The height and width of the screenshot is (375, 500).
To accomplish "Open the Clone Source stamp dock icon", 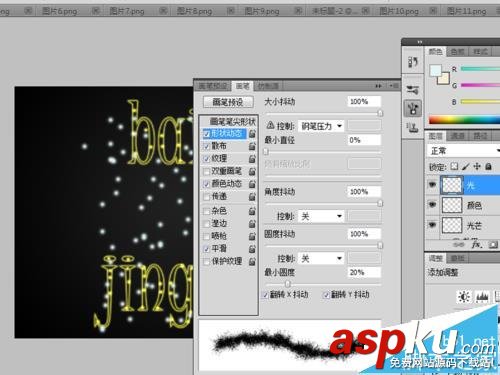I will click(x=413, y=127).
